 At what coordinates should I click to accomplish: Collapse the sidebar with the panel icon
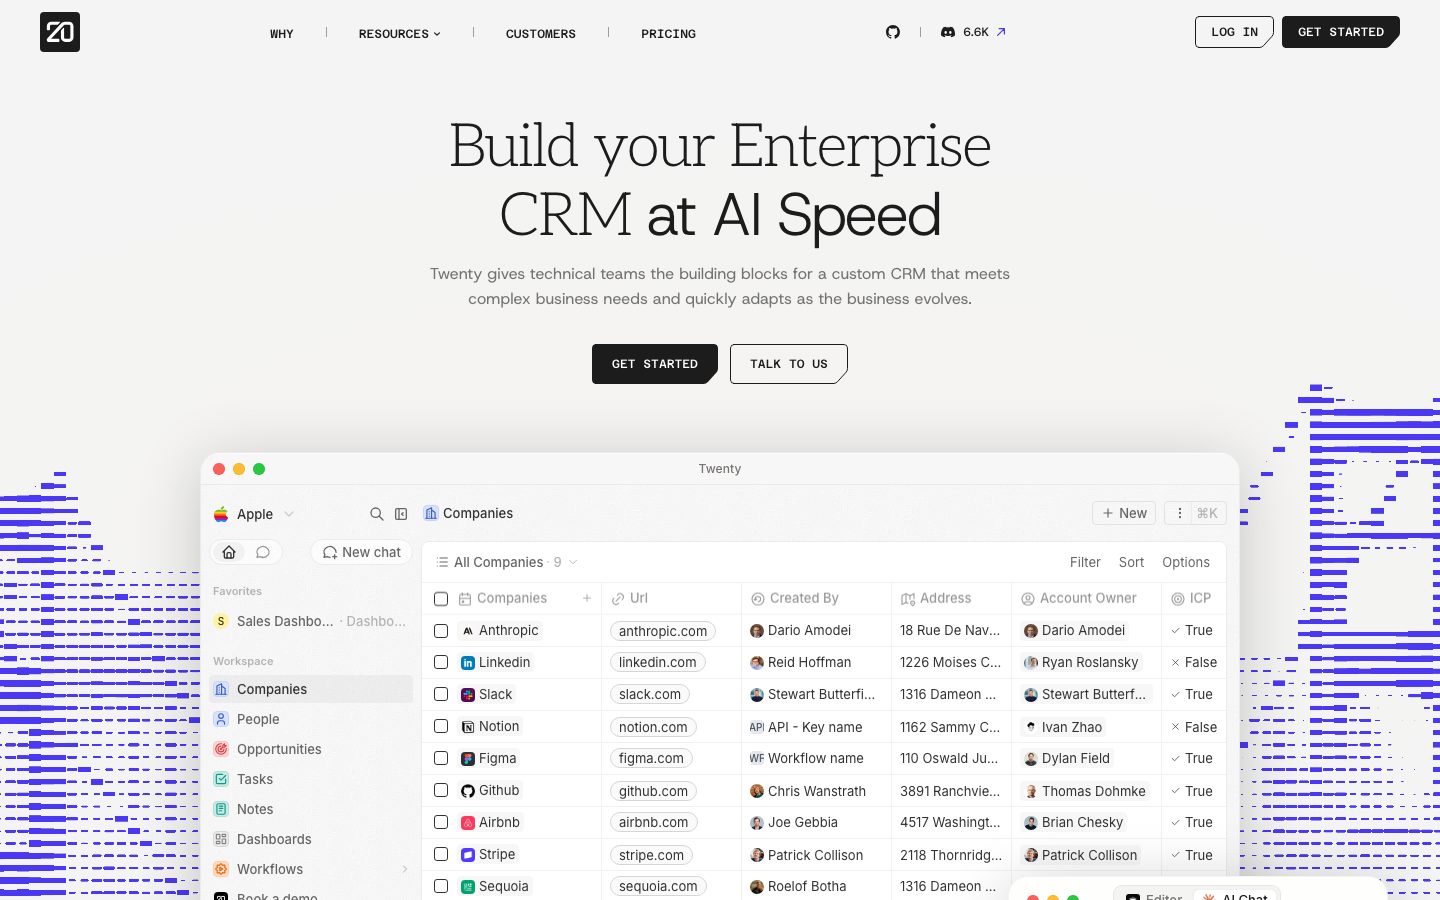pos(401,514)
